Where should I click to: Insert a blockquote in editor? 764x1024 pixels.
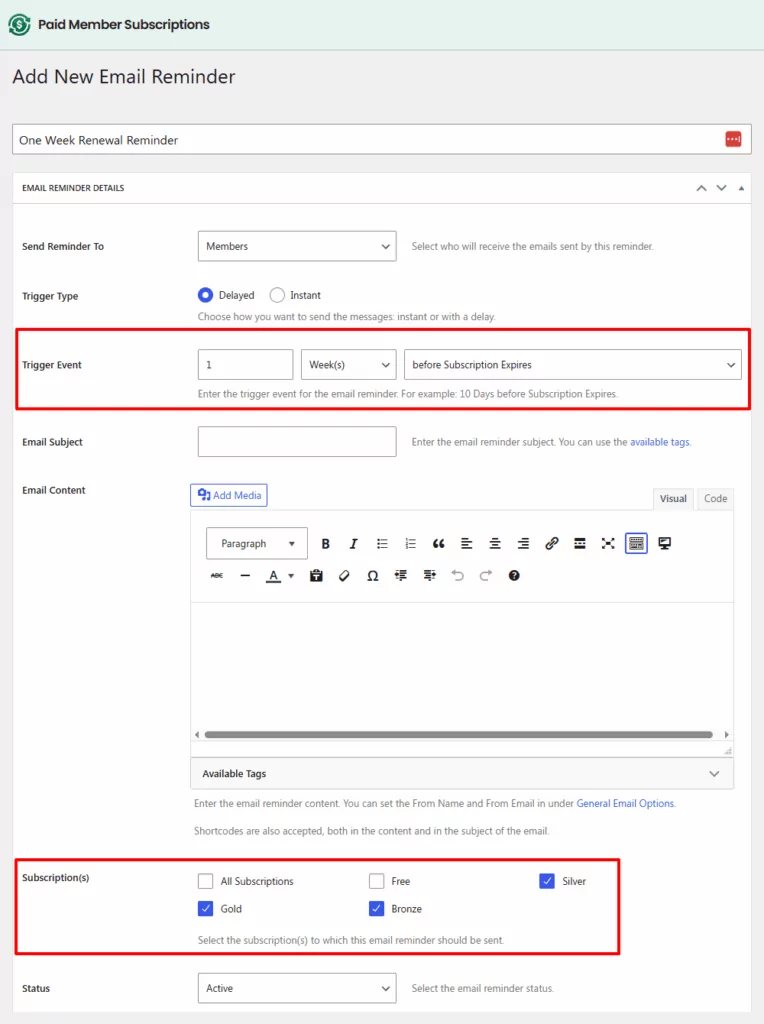pos(438,544)
